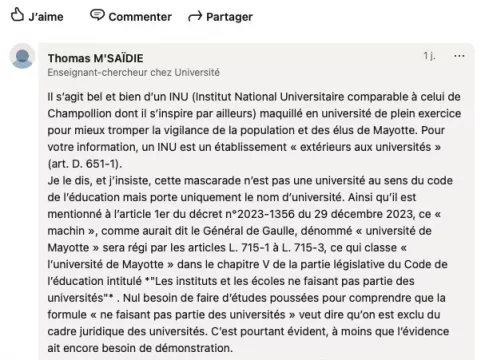Click the curved arrow Partager icon

tap(195, 16)
